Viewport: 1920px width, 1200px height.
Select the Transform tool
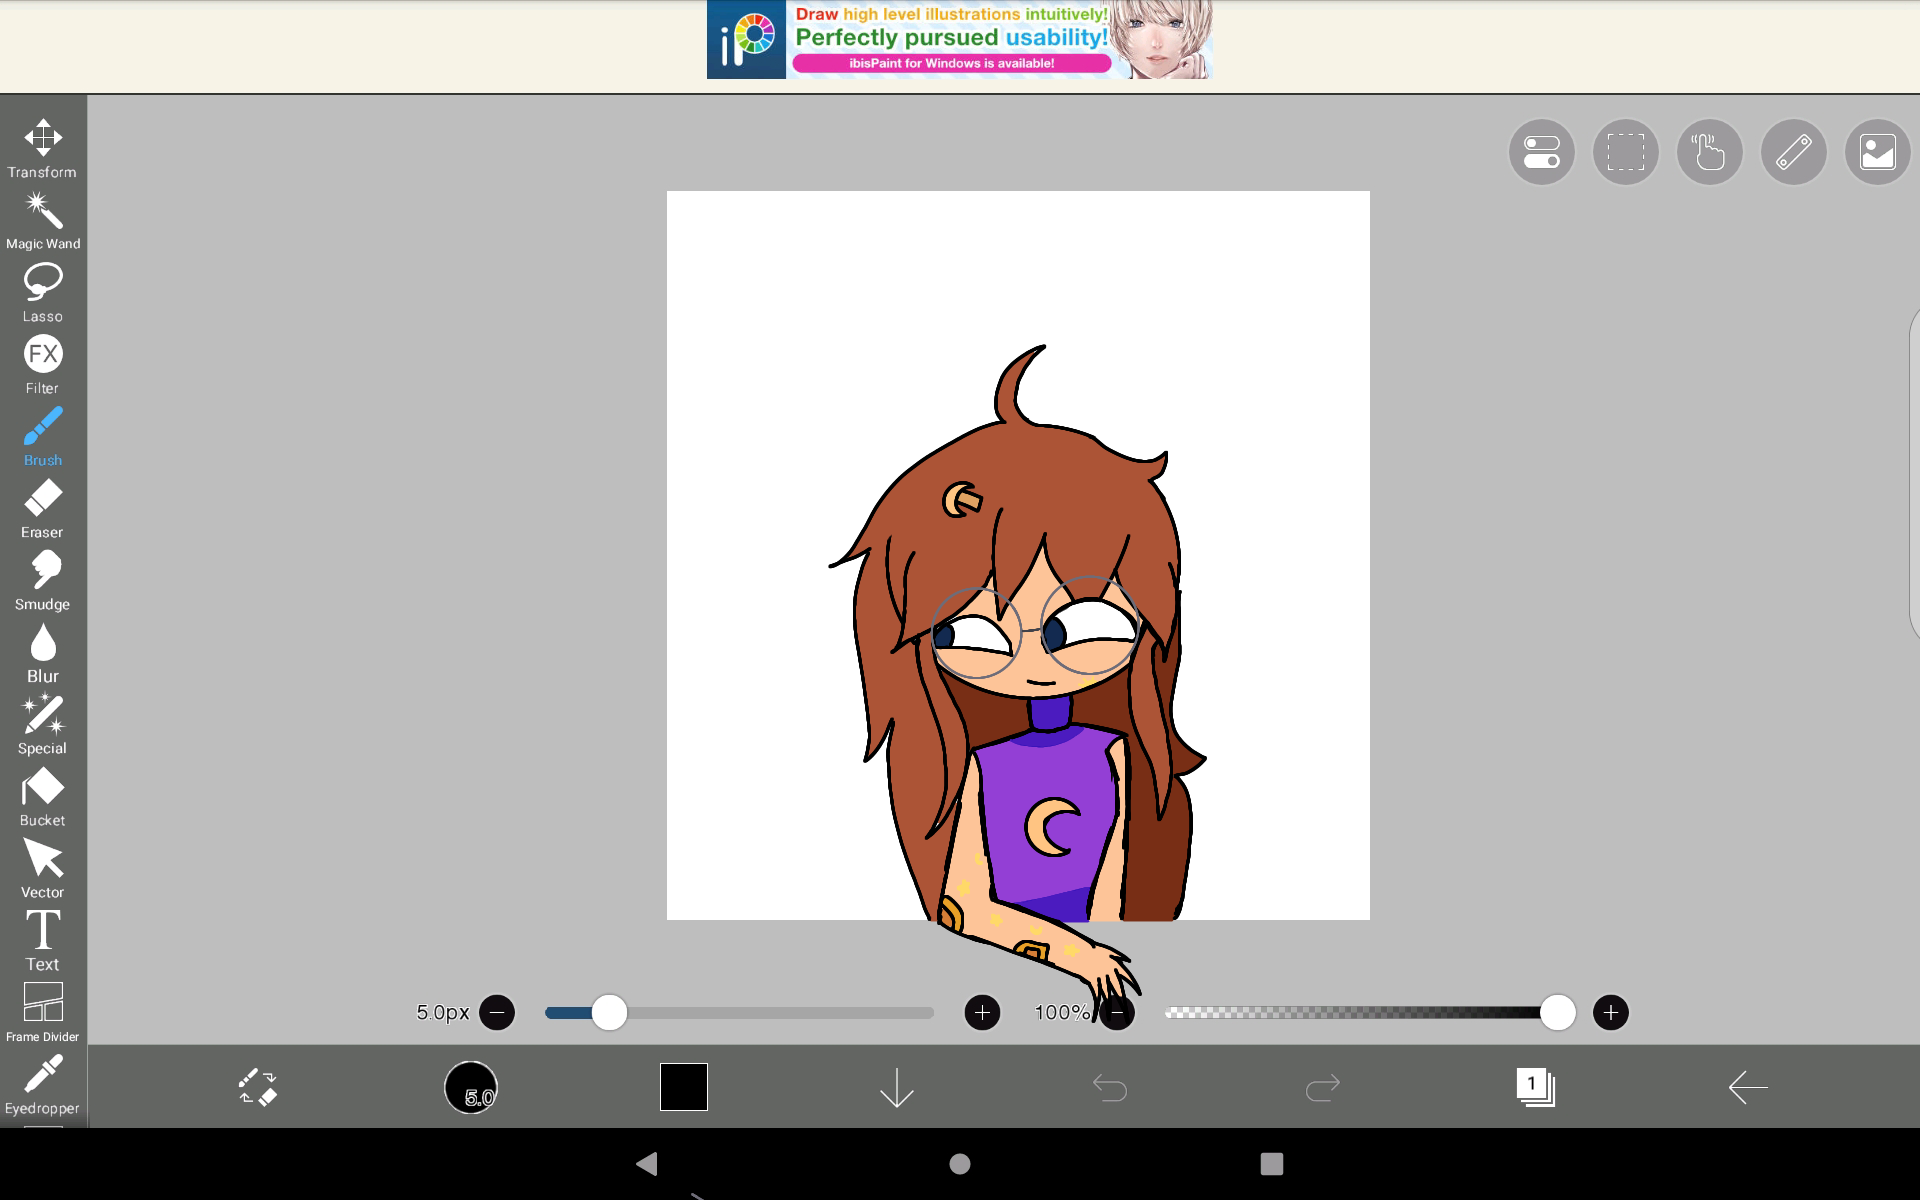tap(43, 149)
